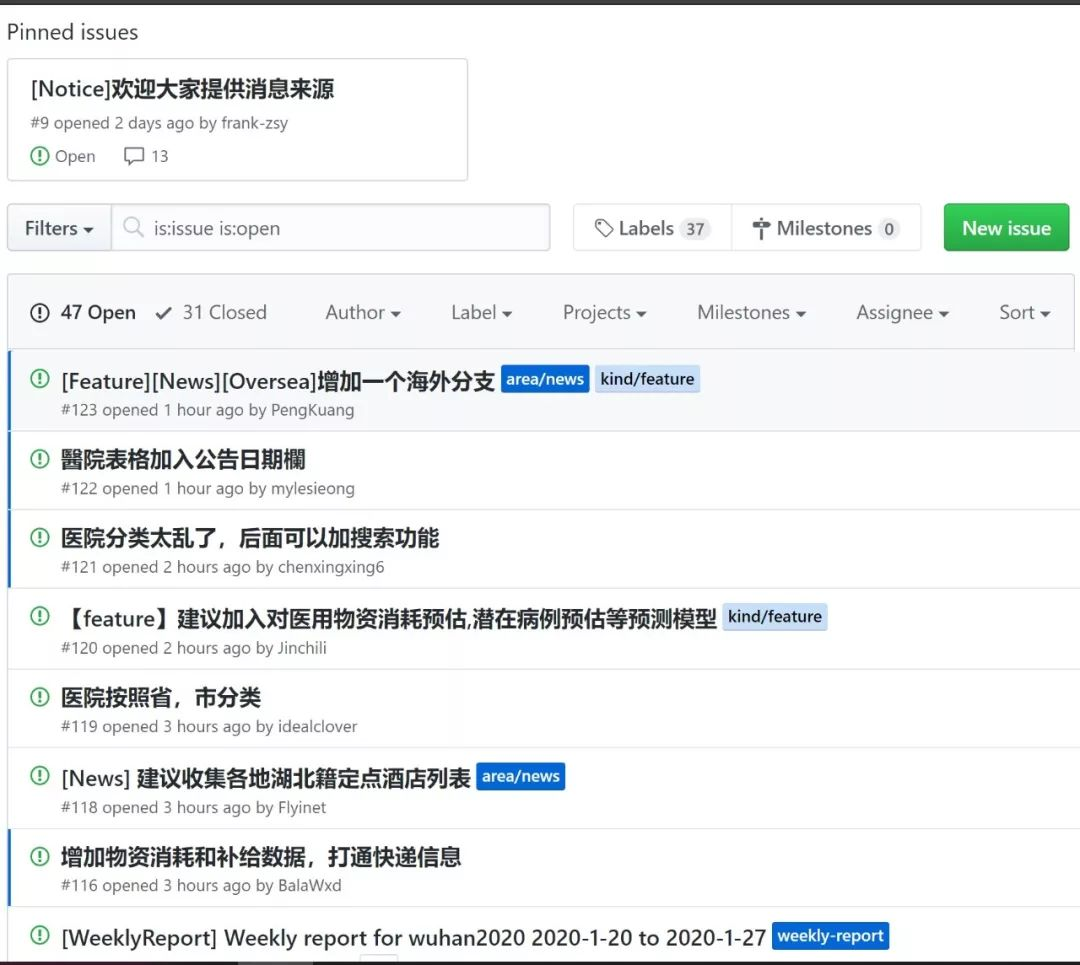Click checkmark icon beside 31 Closed
This screenshot has height=965, width=1080.
click(x=164, y=313)
